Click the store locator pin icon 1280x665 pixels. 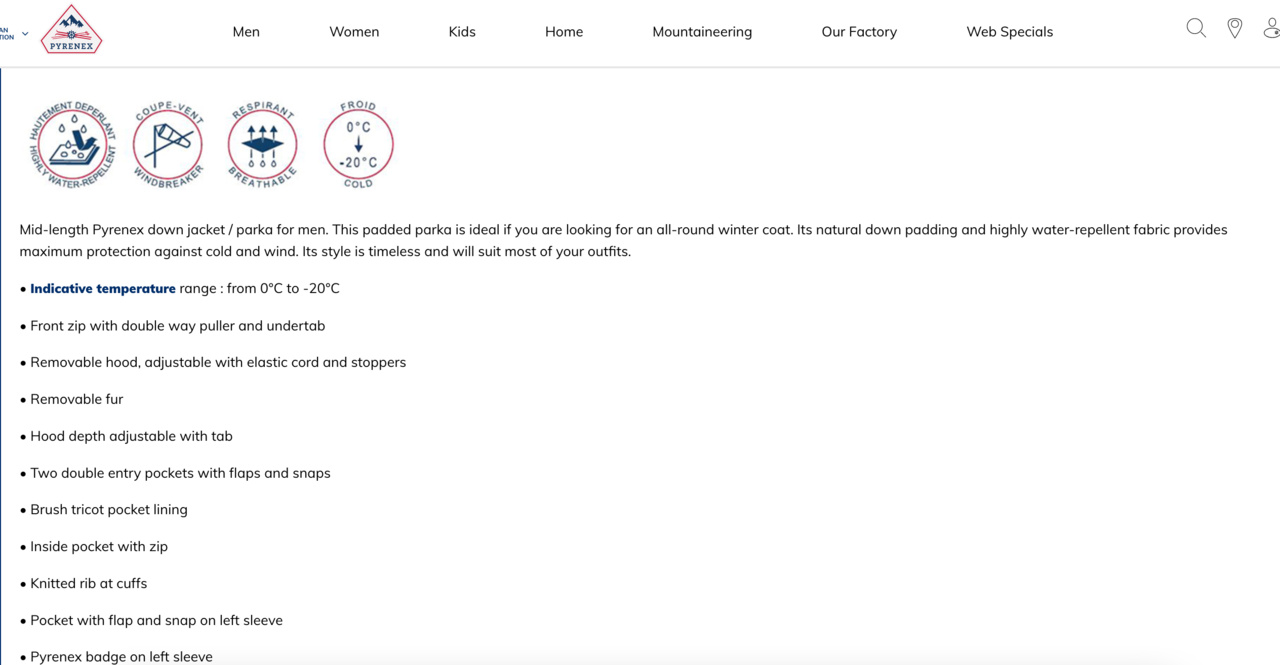(x=1235, y=29)
